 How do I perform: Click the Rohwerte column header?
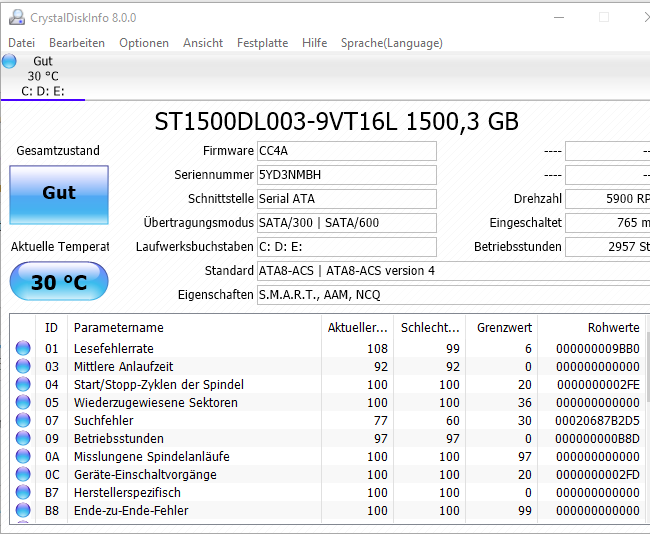[x=591, y=328]
